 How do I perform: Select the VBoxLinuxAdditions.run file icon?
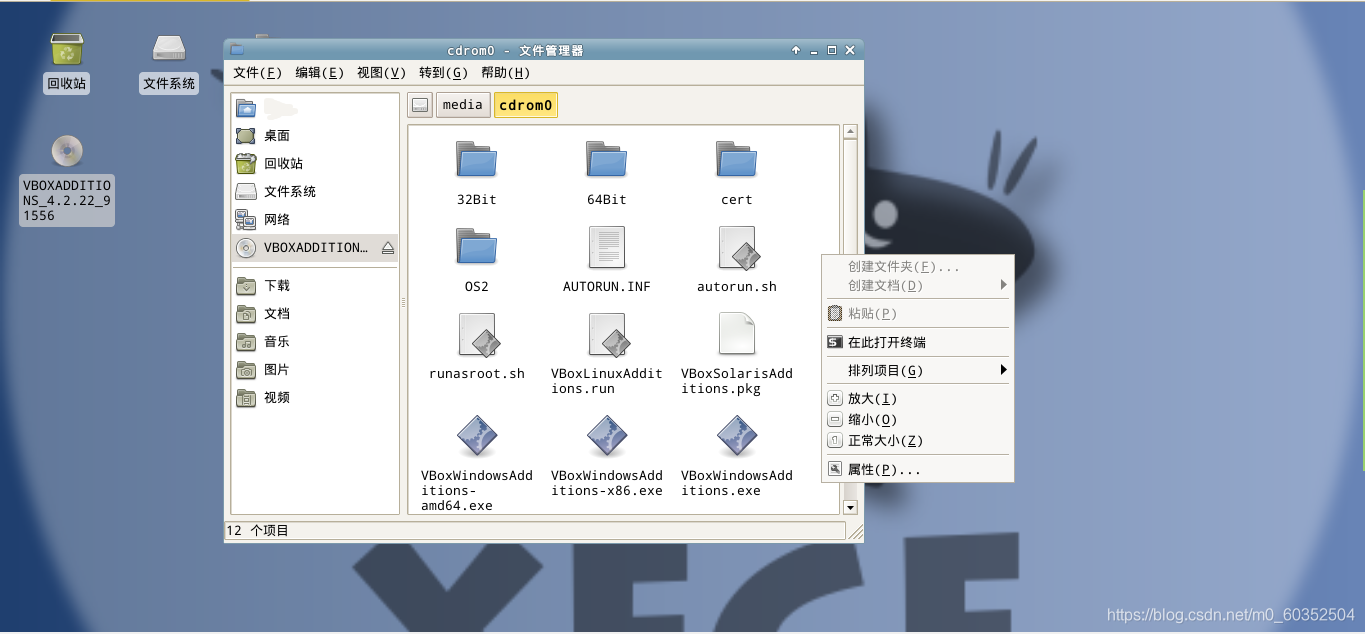[x=607, y=334]
